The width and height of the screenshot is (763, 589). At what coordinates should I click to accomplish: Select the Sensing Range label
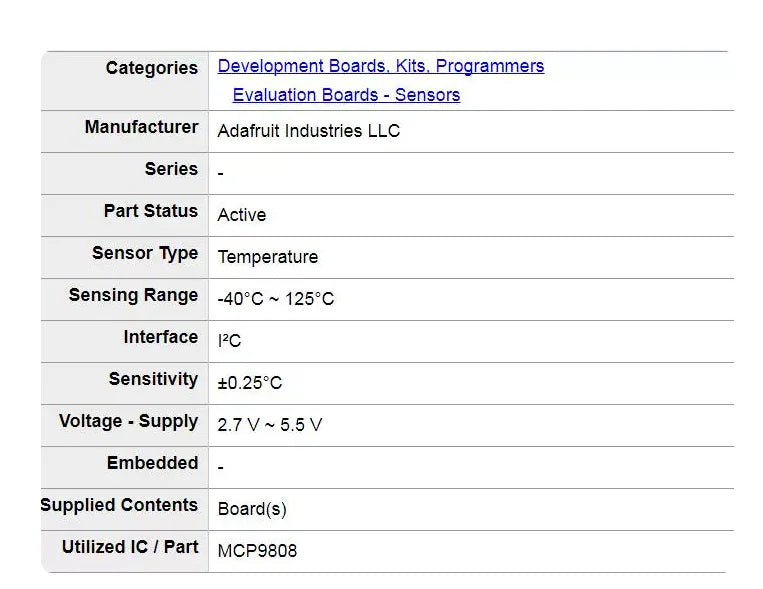pos(133,295)
